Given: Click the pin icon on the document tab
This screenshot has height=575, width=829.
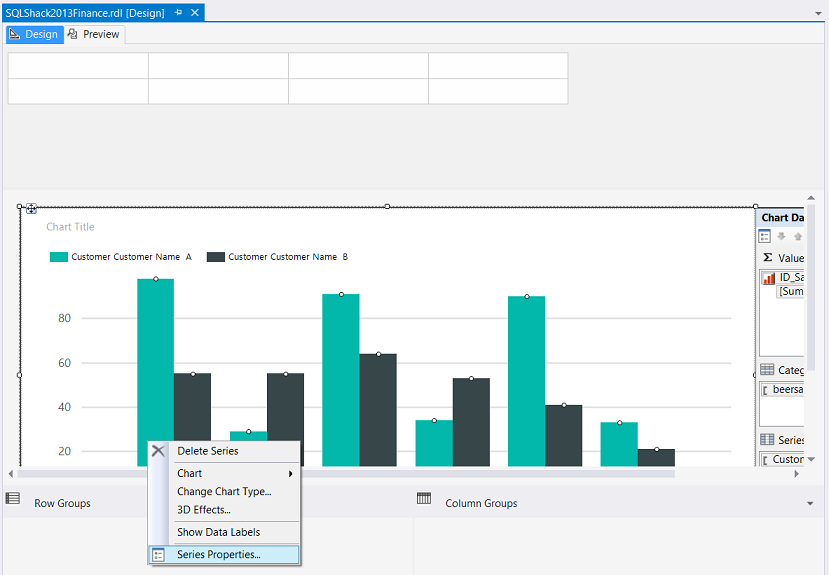Looking at the screenshot, I should pyautogui.click(x=178, y=13).
